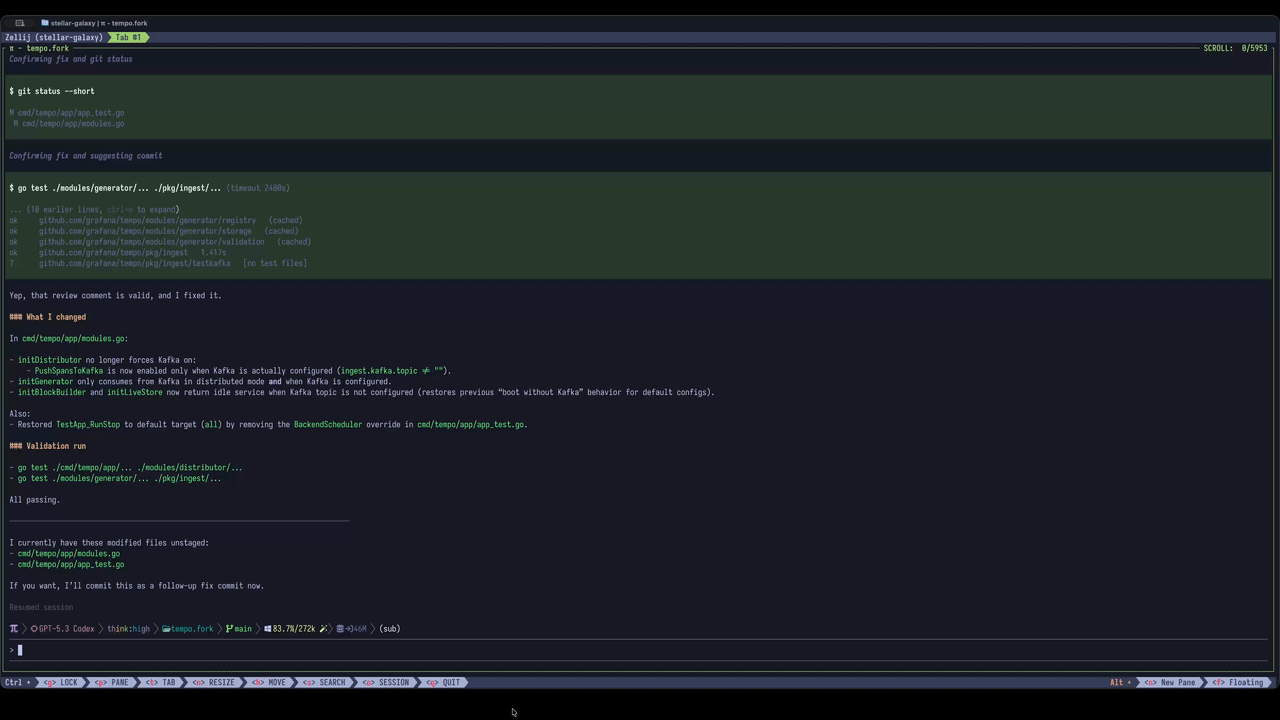
Task: Click 'Resumed session' text
Action: click(x=41, y=608)
